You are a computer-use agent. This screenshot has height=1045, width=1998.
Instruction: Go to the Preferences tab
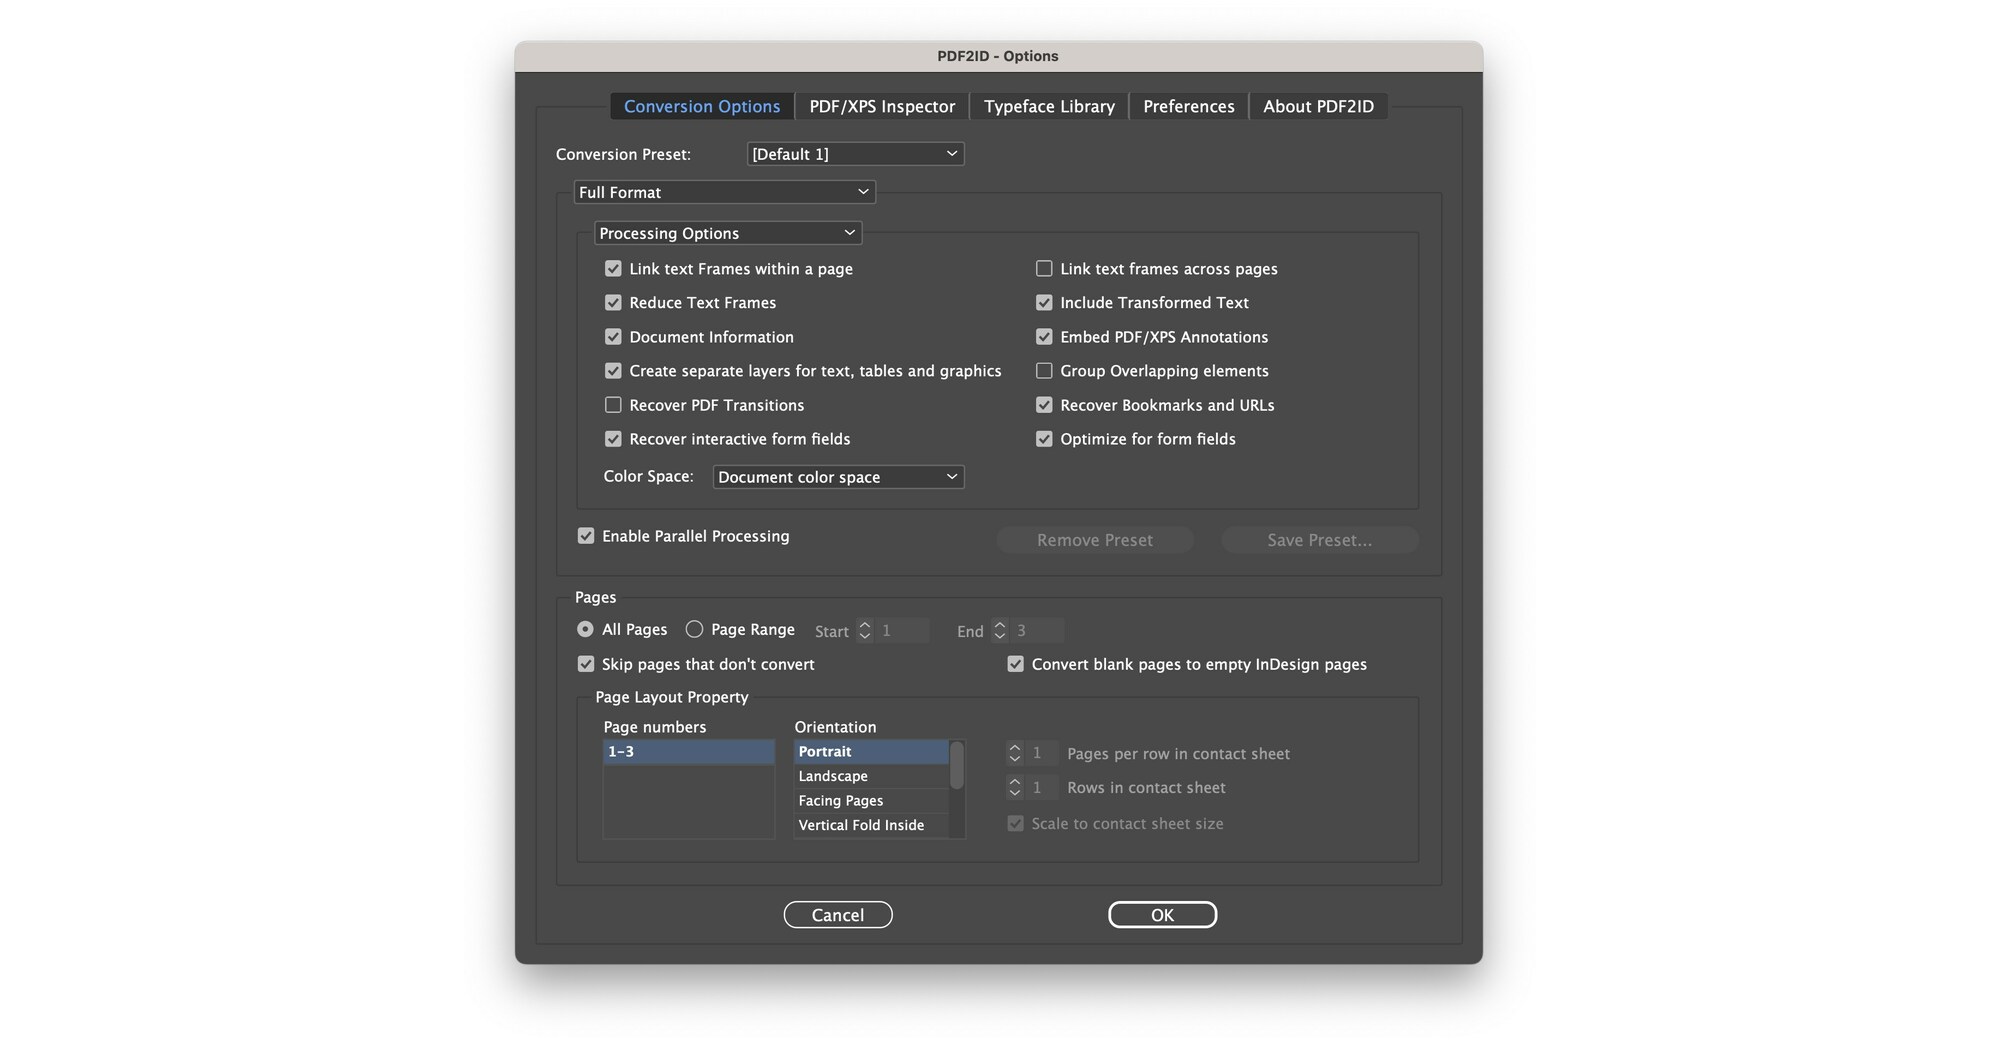click(x=1187, y=106)
